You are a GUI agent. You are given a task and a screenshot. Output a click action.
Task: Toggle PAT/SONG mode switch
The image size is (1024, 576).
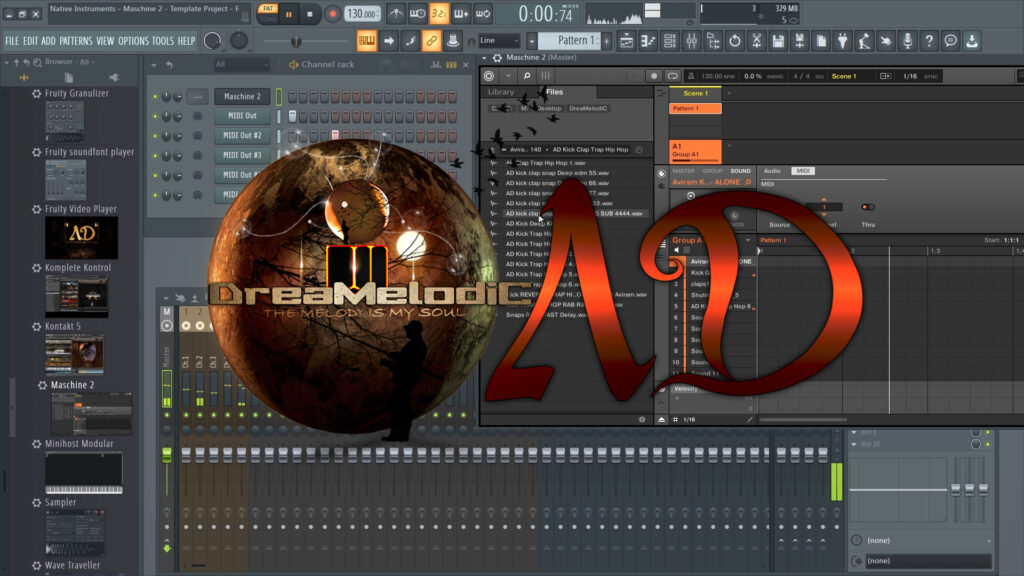(x=268, y=14)
